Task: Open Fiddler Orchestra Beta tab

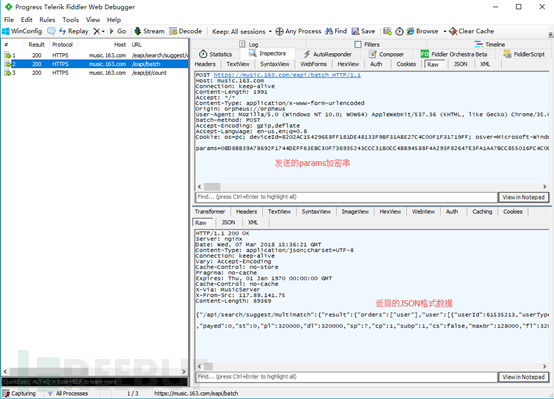Action: [454, 54]
